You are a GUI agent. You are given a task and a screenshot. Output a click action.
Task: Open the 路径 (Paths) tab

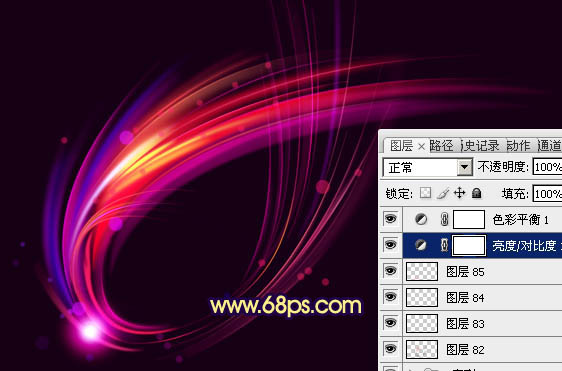point(441,146)
